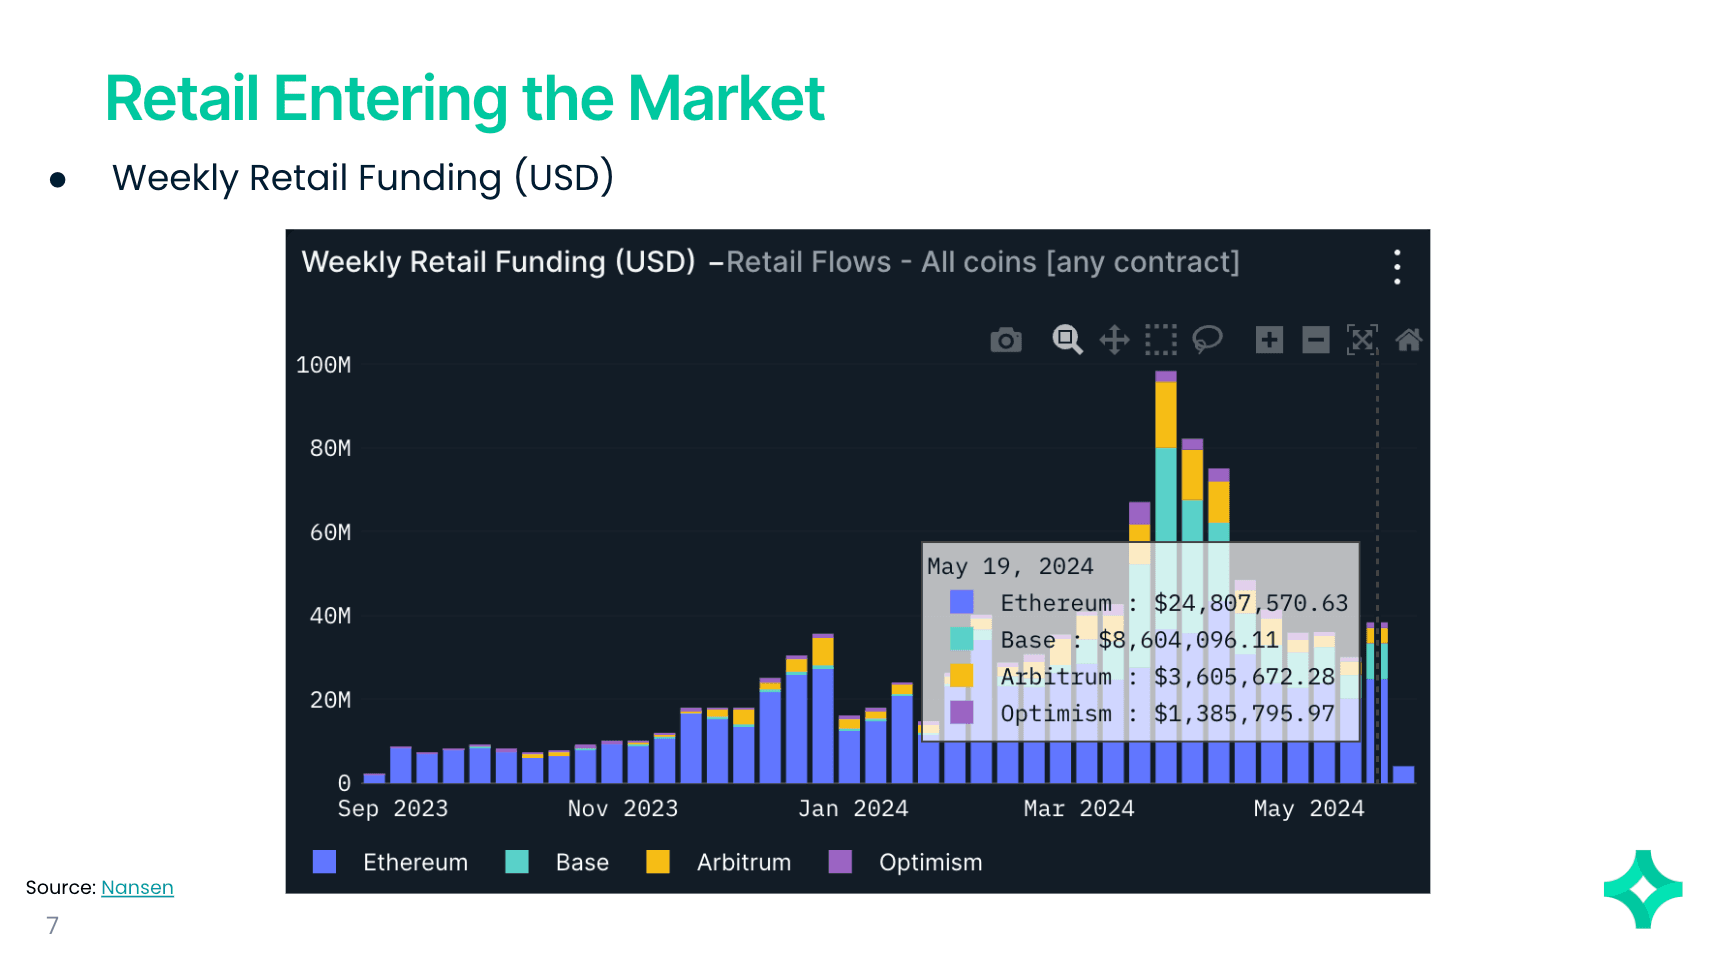
Task: Open the Nansen source link
Action: (x=137, y=888)
